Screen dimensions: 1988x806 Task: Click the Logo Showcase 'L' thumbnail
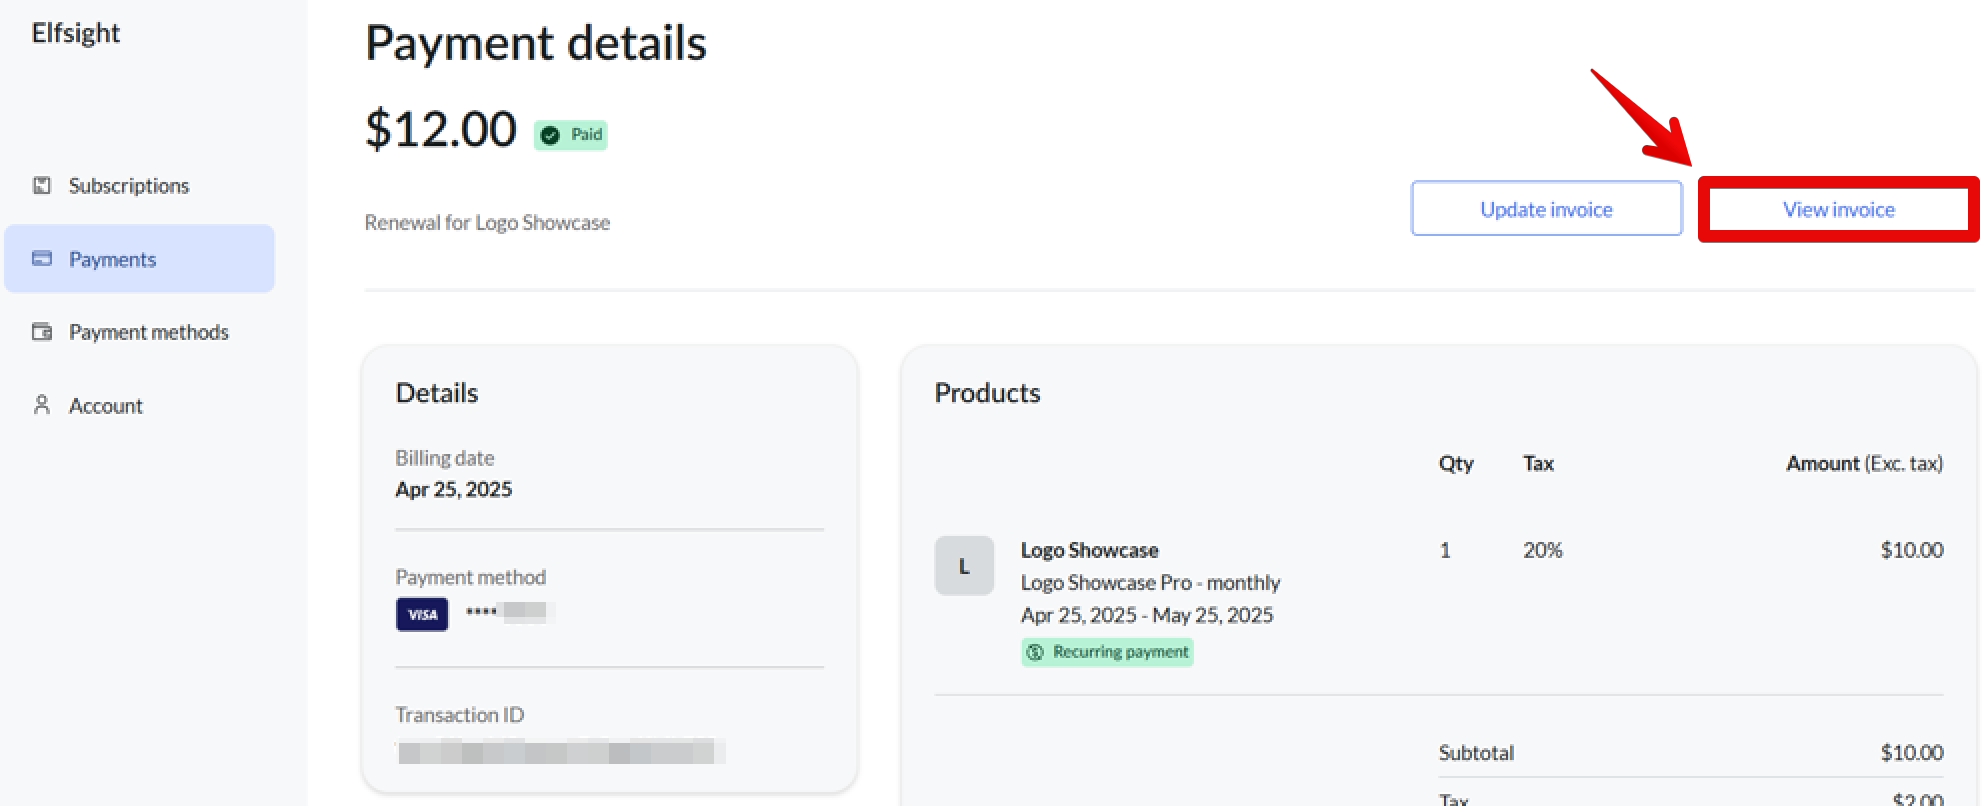pyautogui.click(x=964, y=566)
